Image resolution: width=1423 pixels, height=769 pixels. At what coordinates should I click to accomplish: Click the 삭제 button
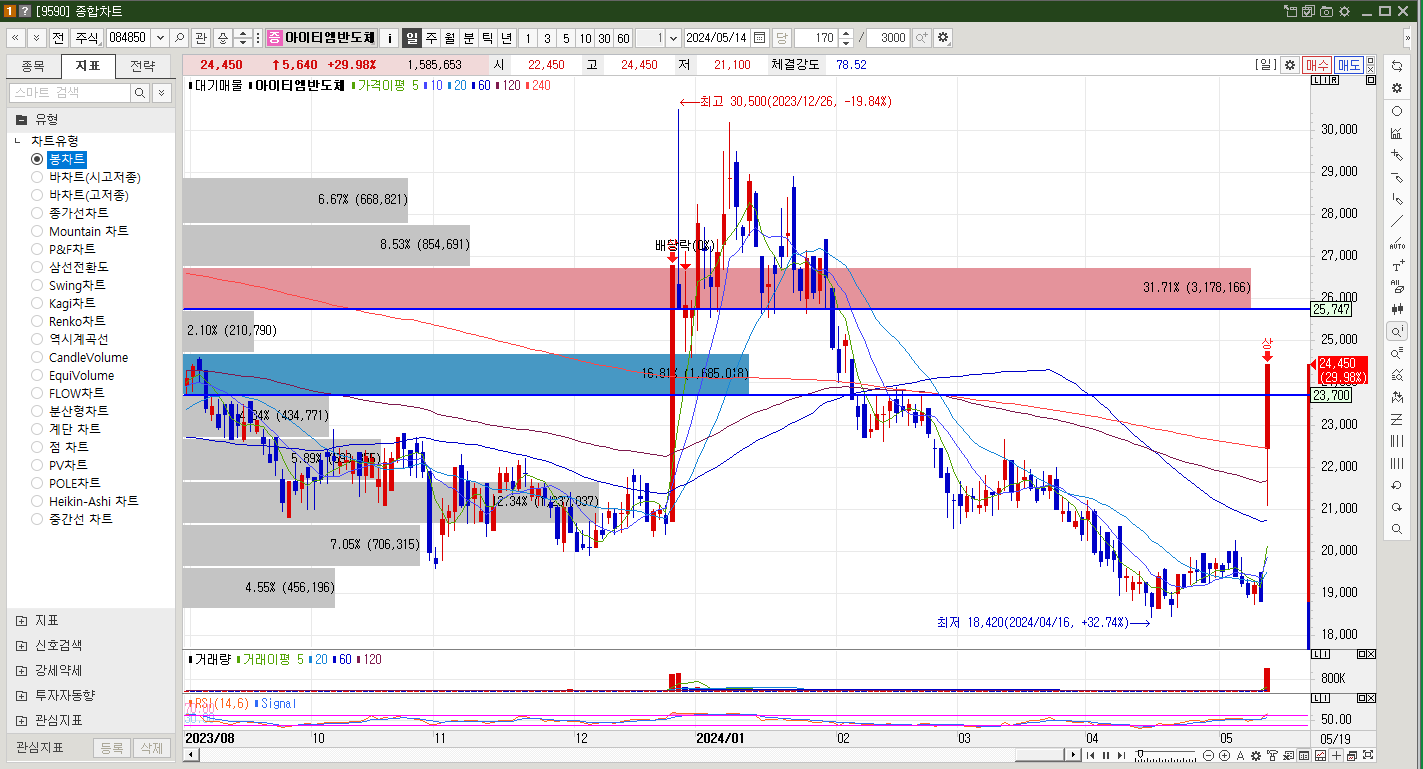point(151,748)
